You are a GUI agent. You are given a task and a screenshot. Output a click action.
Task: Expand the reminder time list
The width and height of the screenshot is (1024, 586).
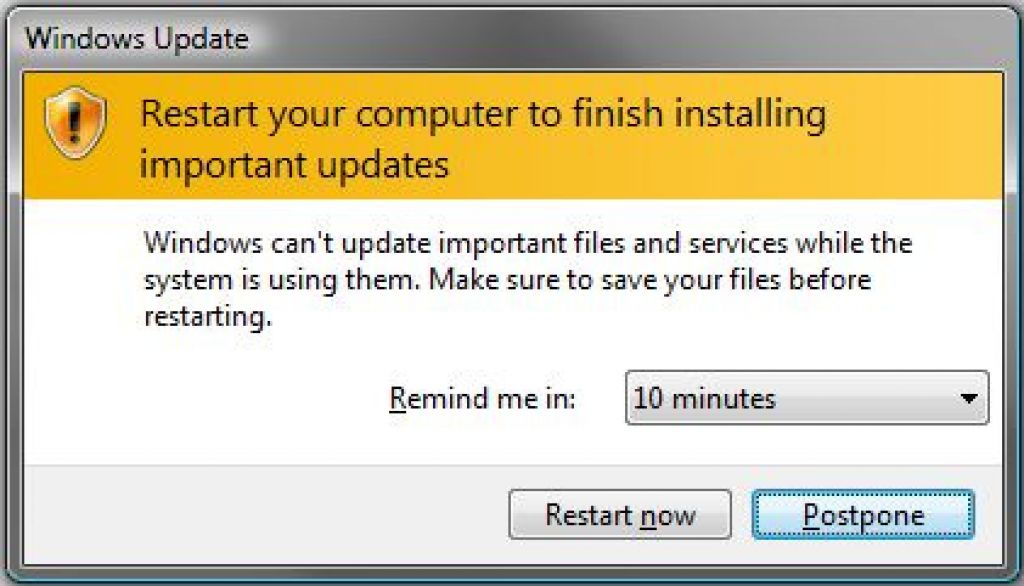click(x=967, y=398)
